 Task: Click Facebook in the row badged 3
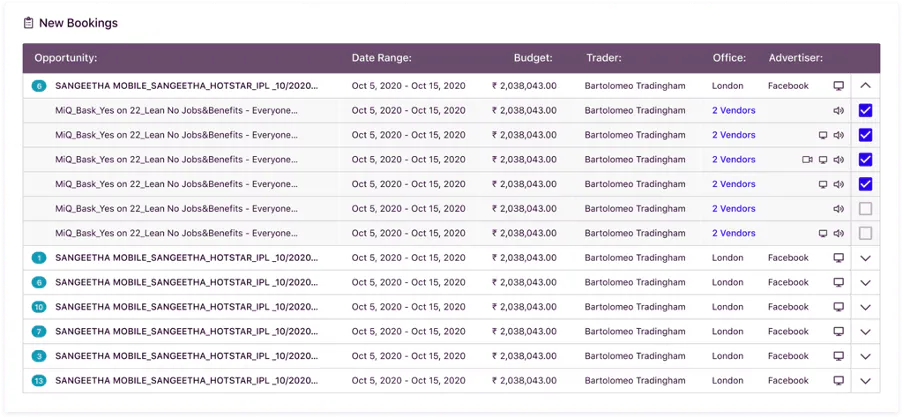(x=788, y=356)
